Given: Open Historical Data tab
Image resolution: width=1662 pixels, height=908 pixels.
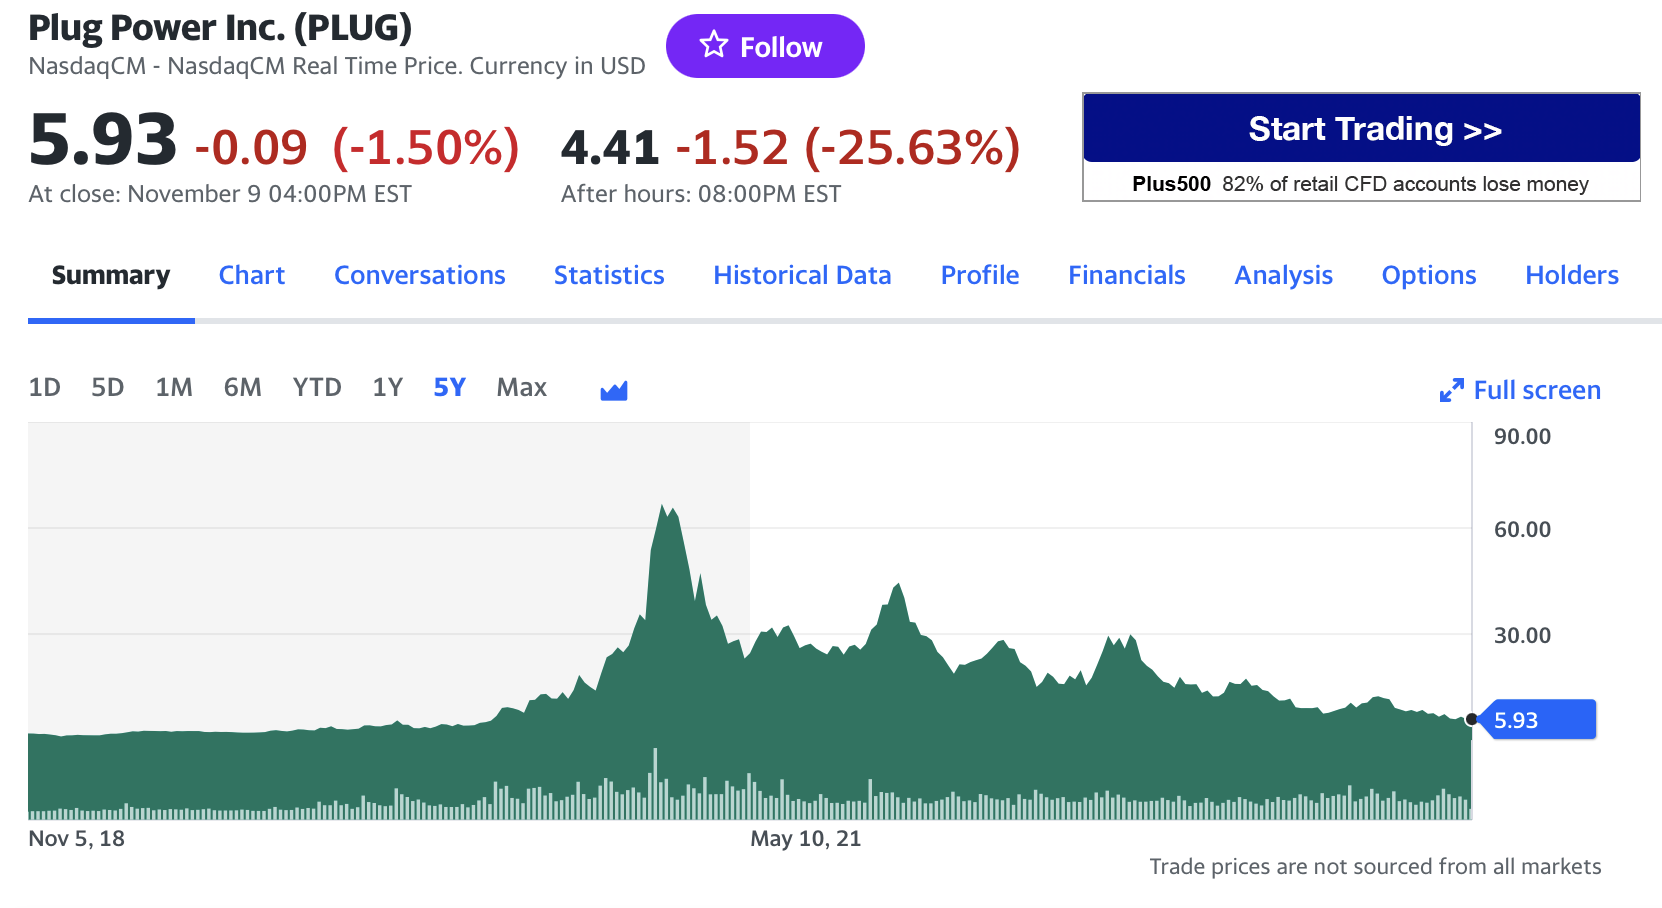Looking at the screenshot, I should tap(802, 275).
